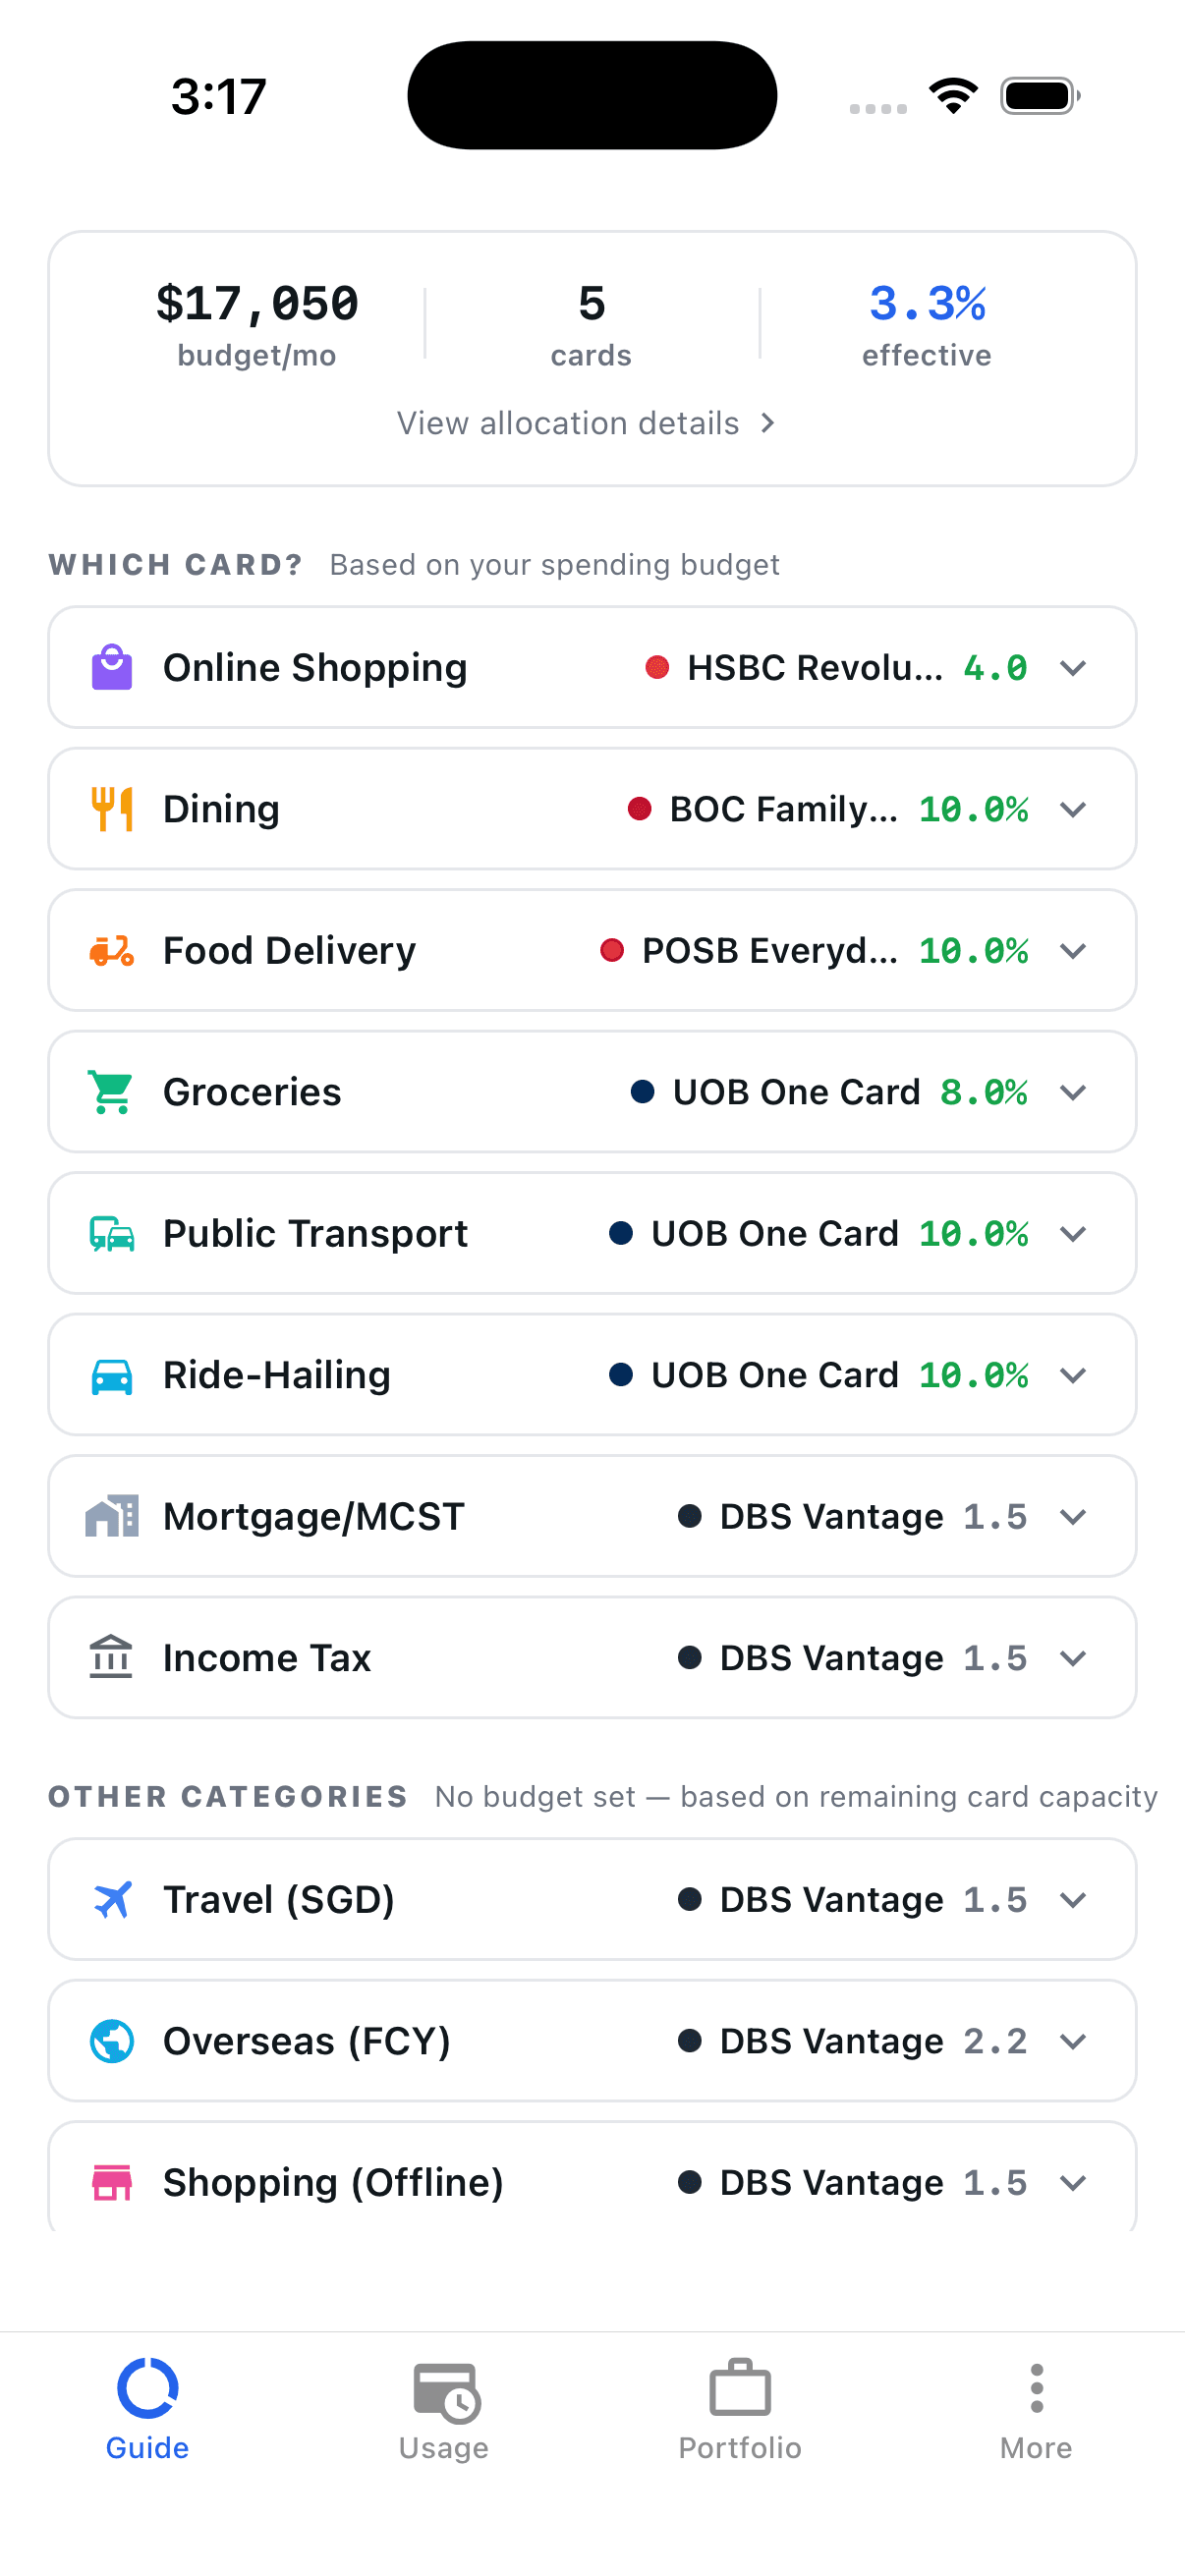Switch to the Usage tab
This screenshot has height=2576, width=1185.
point(444,2410)
